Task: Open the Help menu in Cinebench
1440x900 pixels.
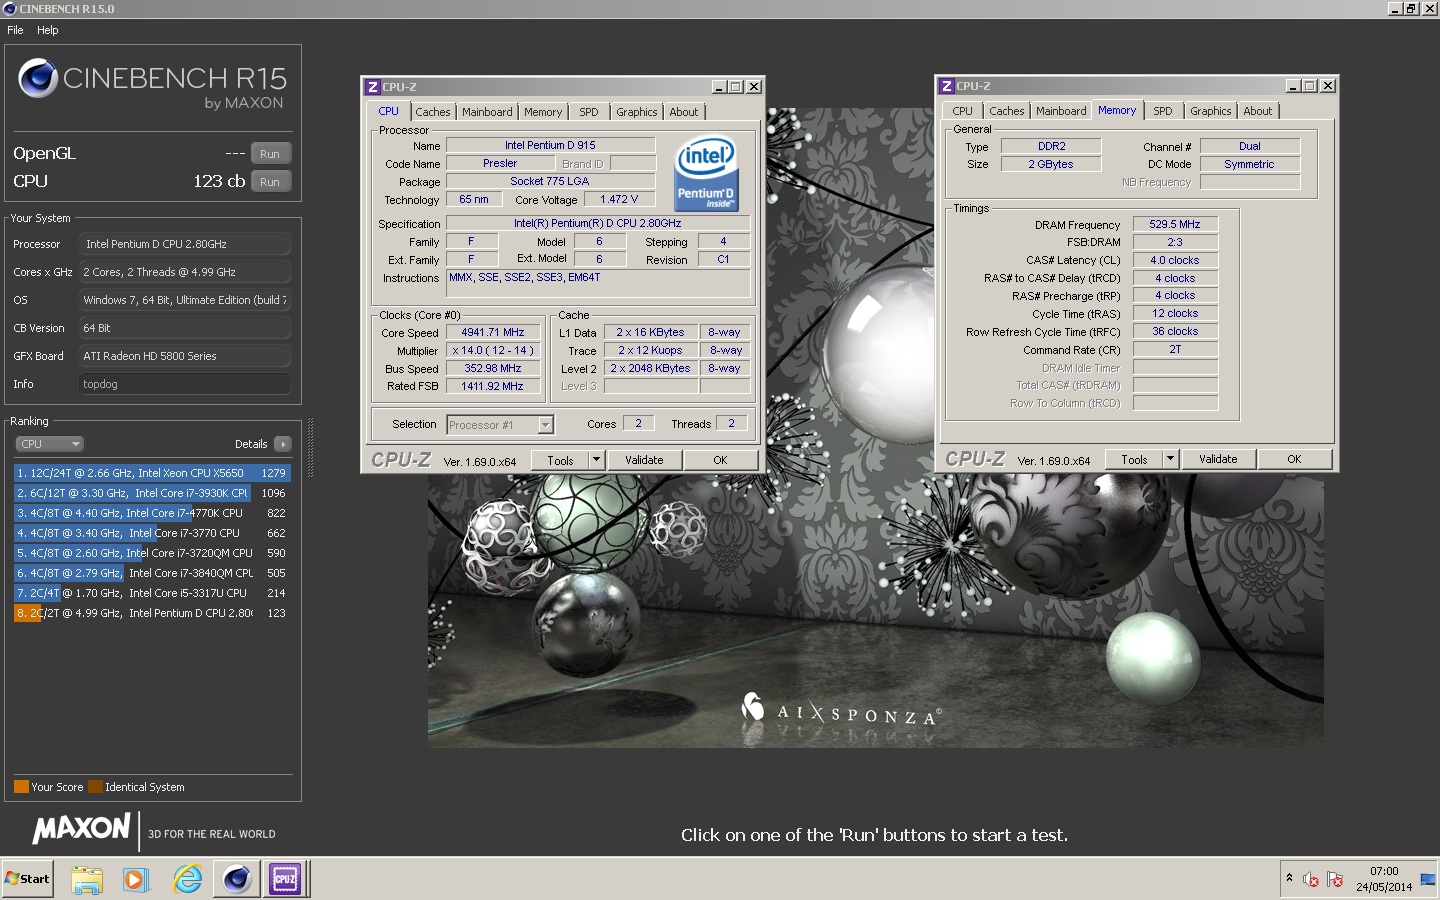Action: (x=48, y=30)
